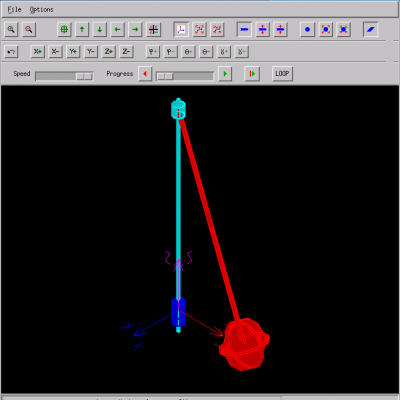Play animation backward with red arrow
The image size is (400, 400).
tap(145, 74)
